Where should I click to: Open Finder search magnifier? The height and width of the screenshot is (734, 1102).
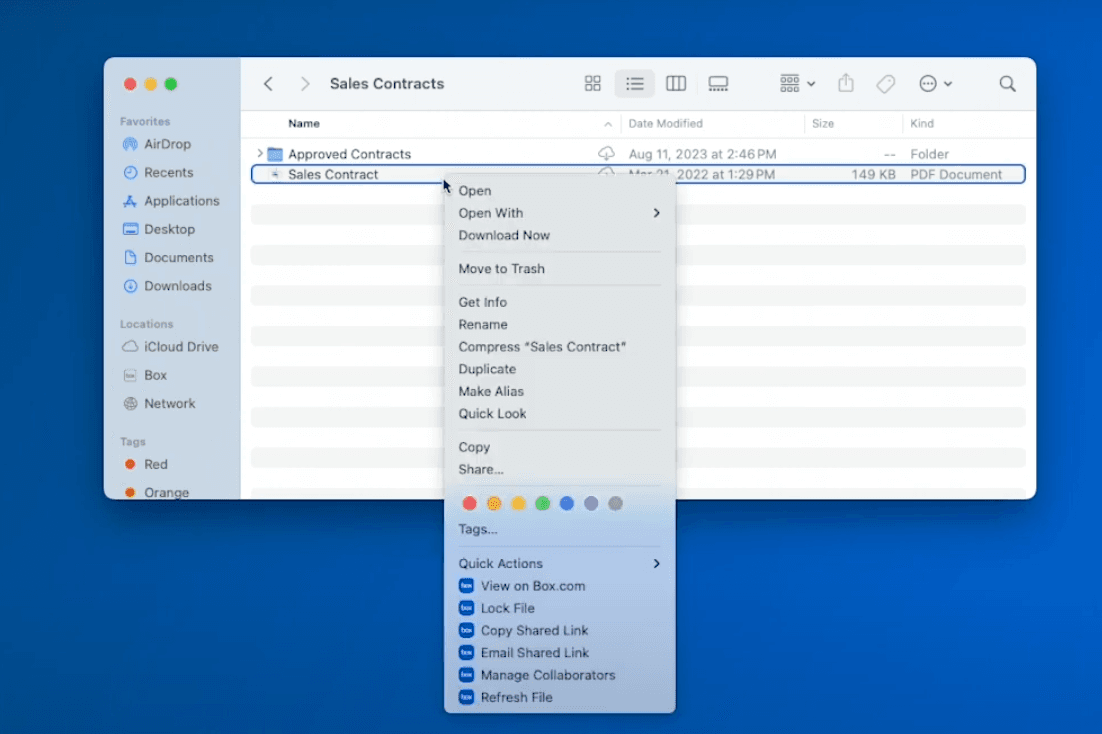(x=1007, y=84)
